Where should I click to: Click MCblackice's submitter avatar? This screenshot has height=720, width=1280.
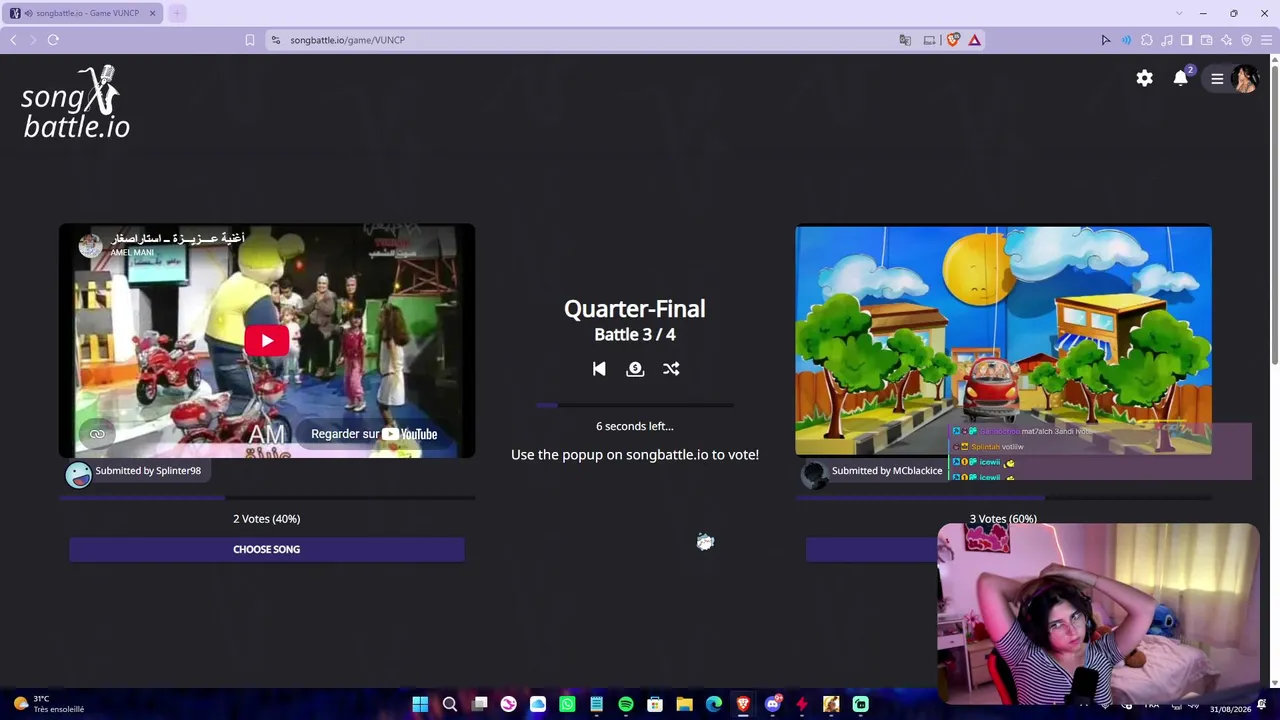pos(814,475)
